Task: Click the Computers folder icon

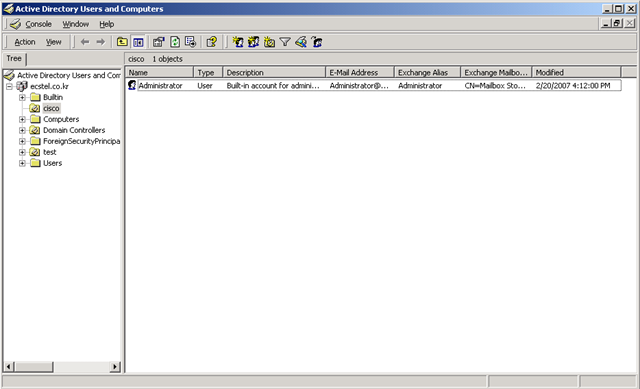Action: [36, 119]
